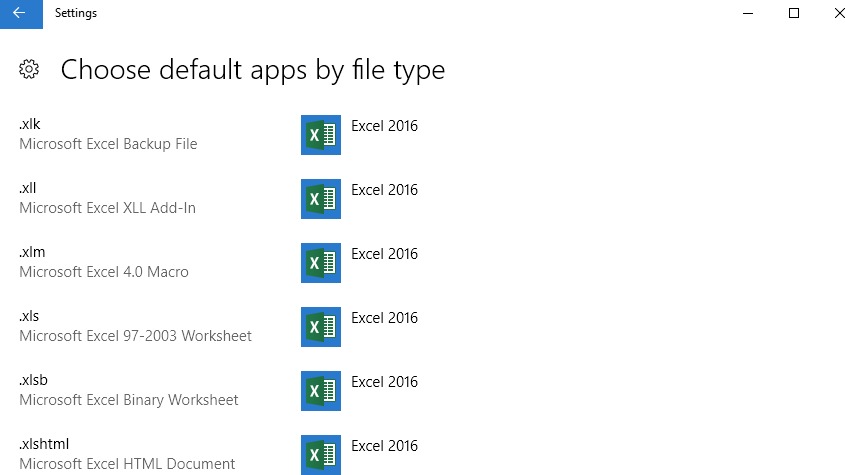Click the Excel icon for .xlsb file type
The height and width of the screenshot is (475, 845).
320,391
